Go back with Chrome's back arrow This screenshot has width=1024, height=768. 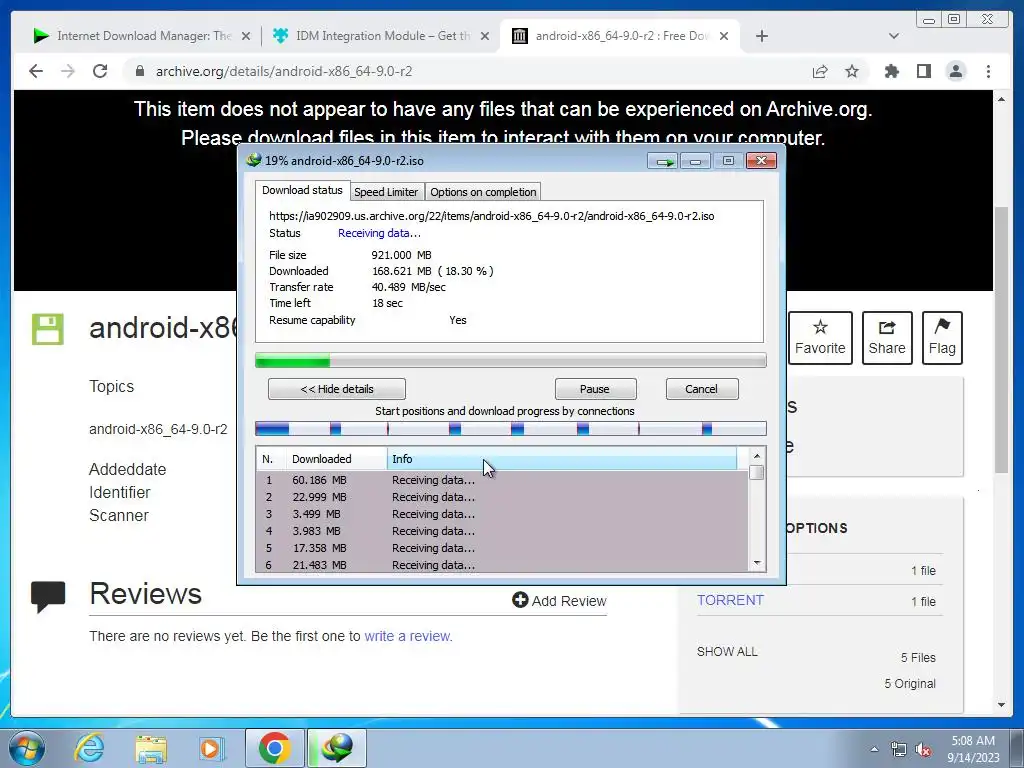[36, 71]
